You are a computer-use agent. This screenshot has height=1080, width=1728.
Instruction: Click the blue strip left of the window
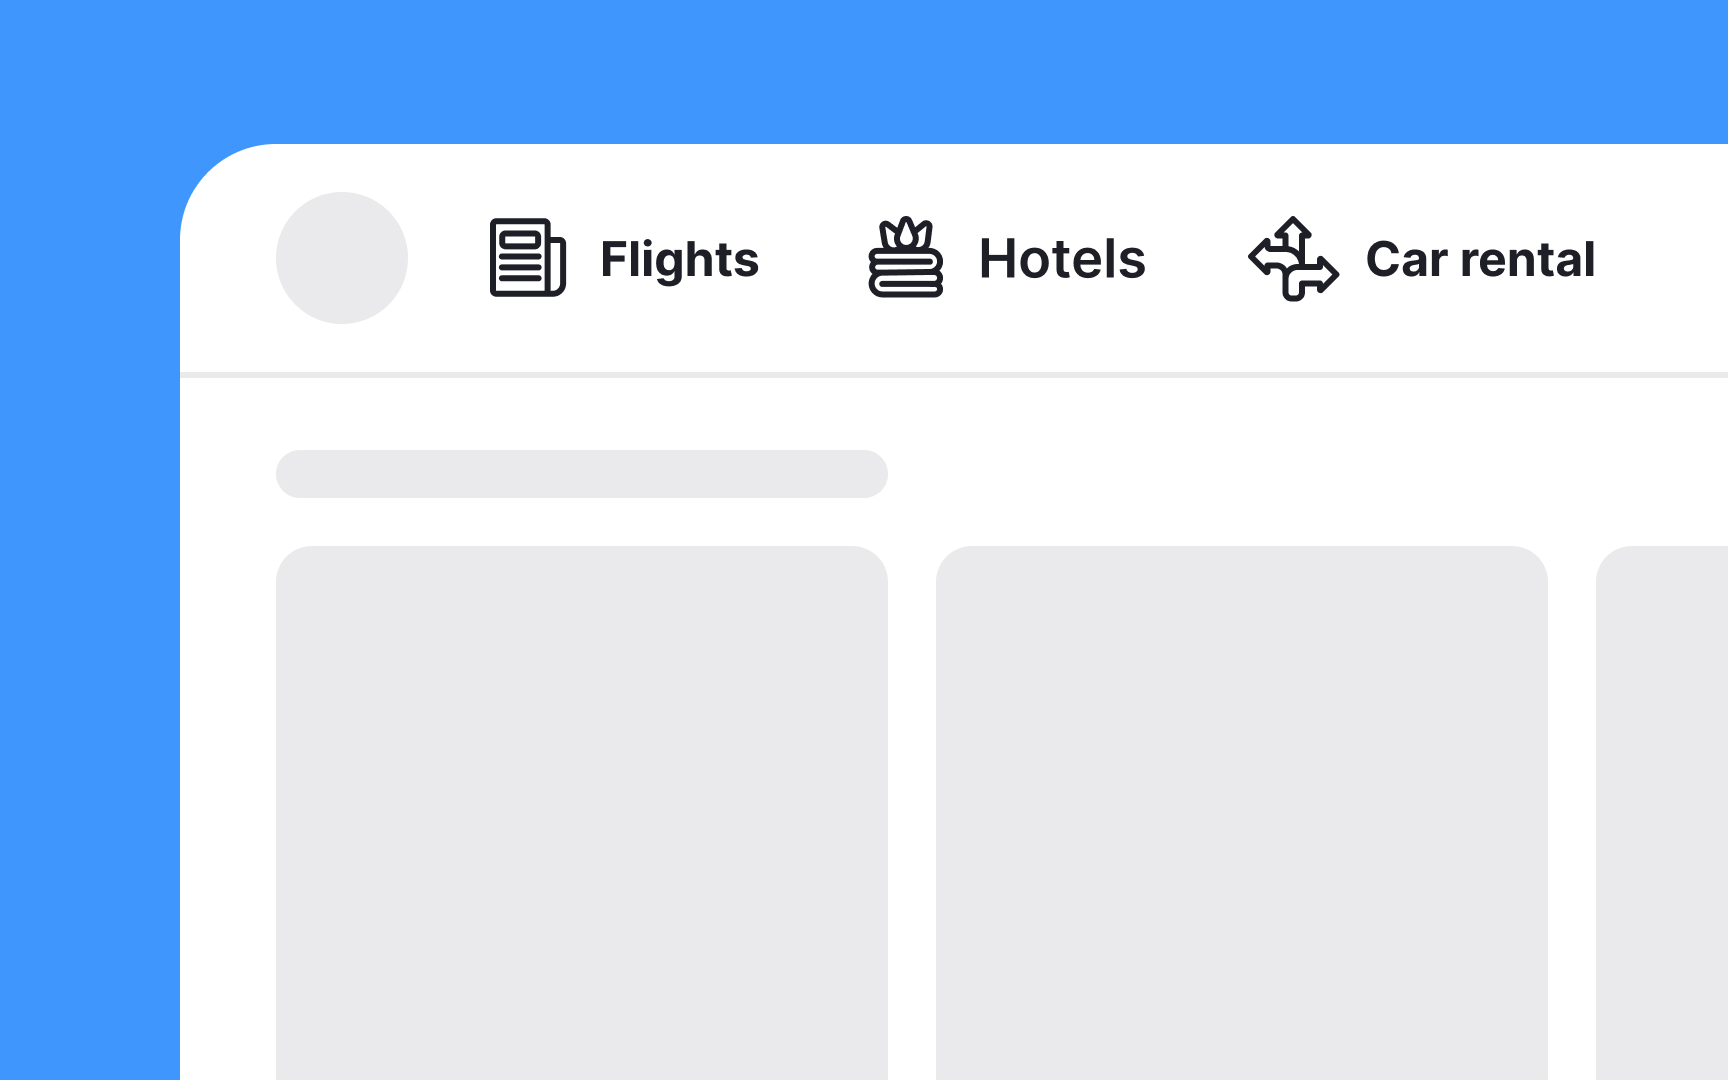point(90,610)
